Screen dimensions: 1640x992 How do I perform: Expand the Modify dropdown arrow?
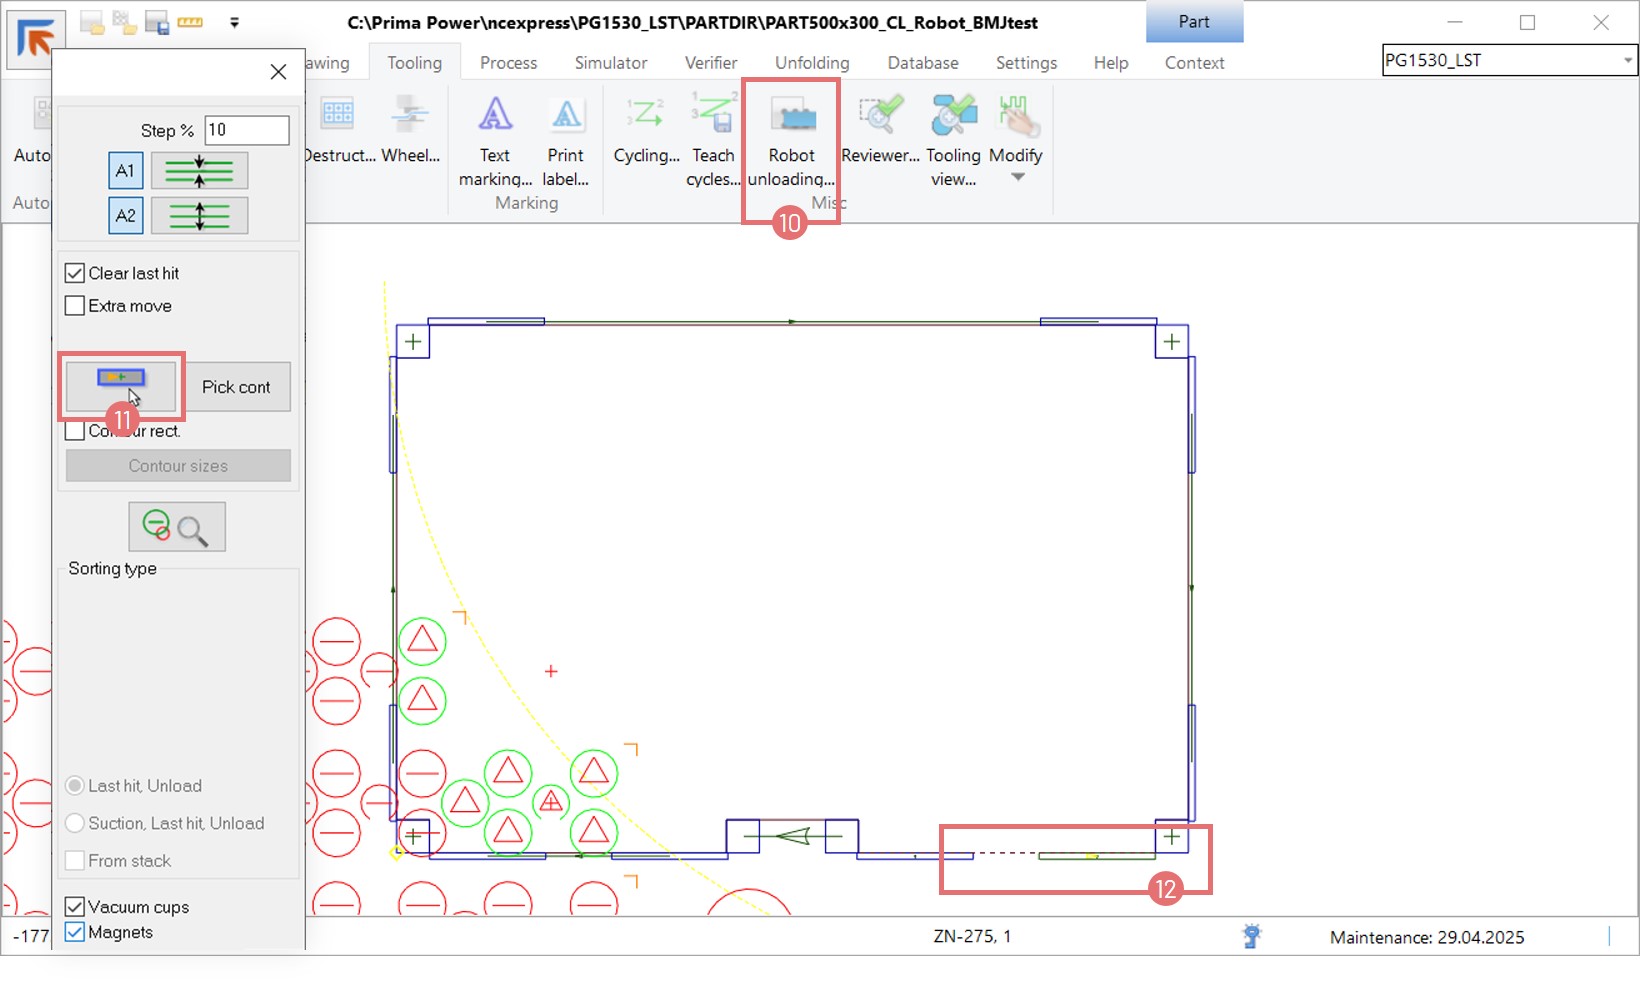coord(1017,178)
